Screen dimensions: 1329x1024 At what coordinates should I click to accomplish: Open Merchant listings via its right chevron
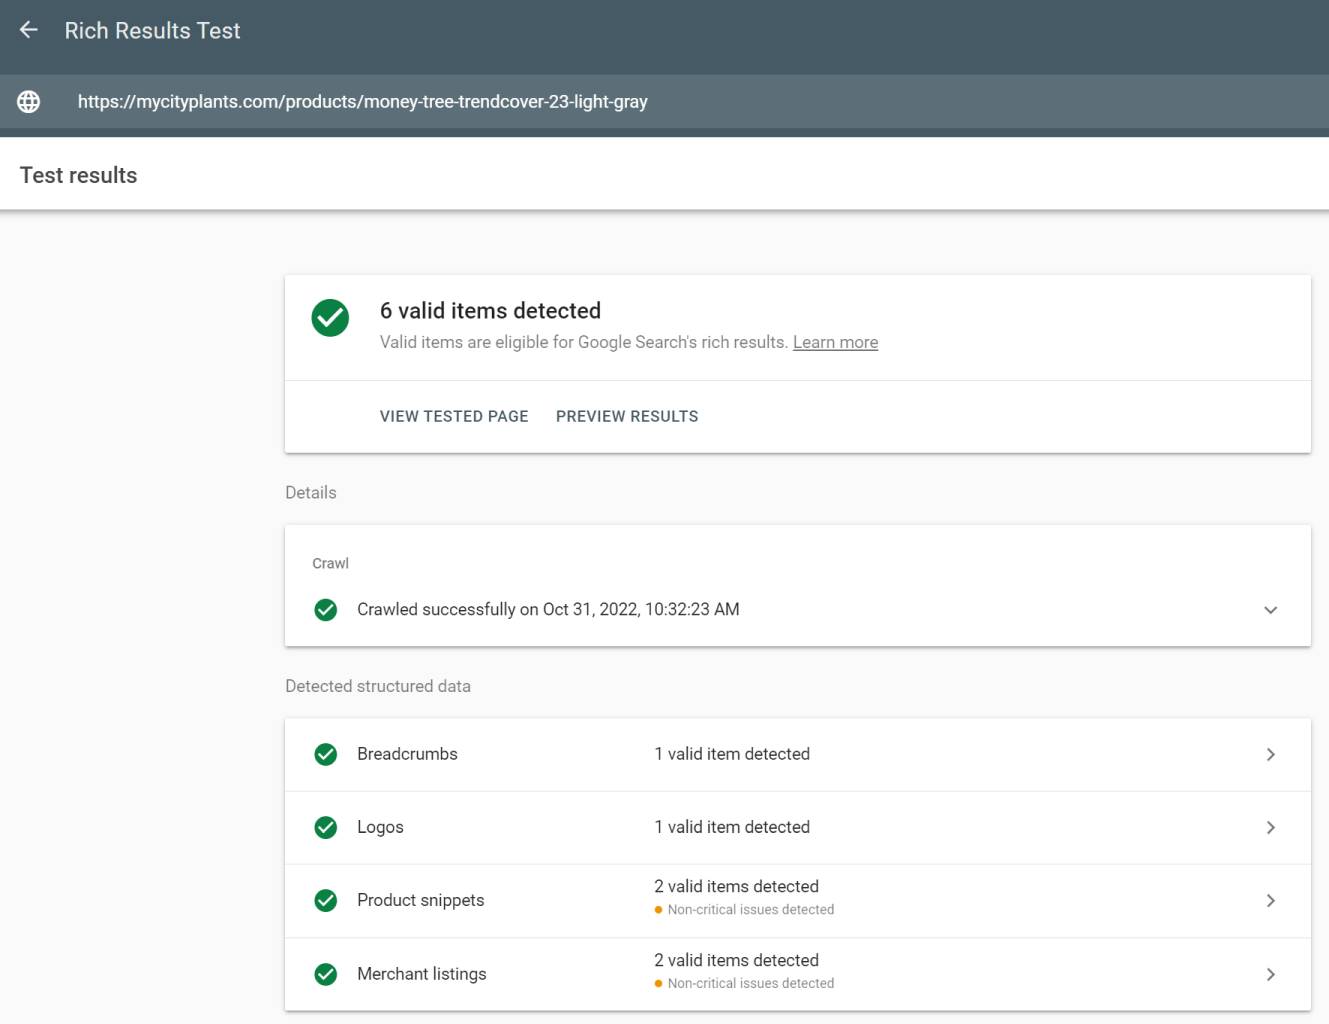pos(1271,974)
